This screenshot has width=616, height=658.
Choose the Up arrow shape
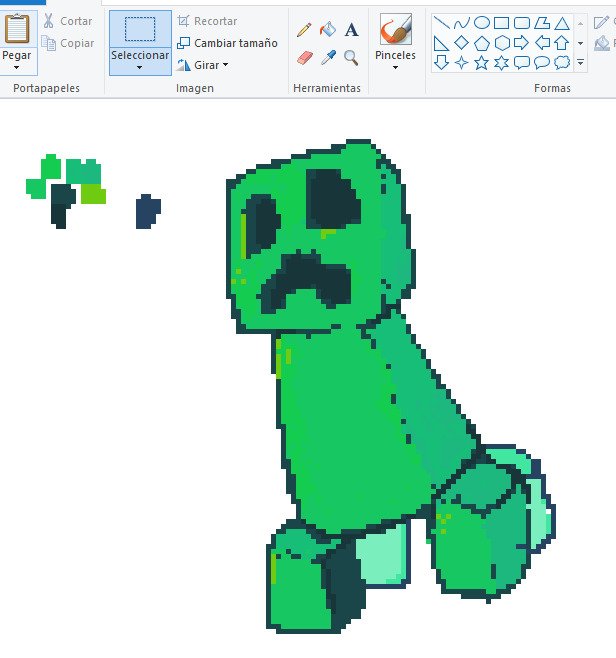[x=562, y=43]
